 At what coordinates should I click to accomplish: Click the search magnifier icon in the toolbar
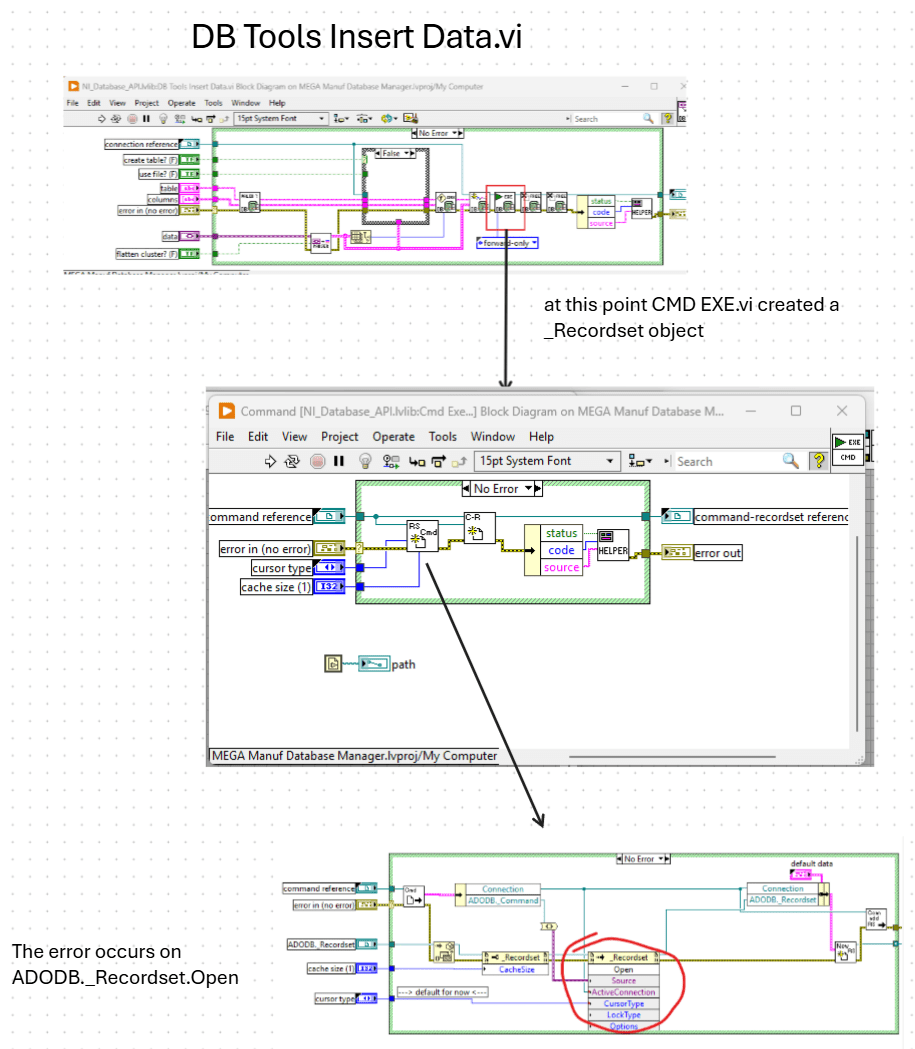click(x=790, y=460)
